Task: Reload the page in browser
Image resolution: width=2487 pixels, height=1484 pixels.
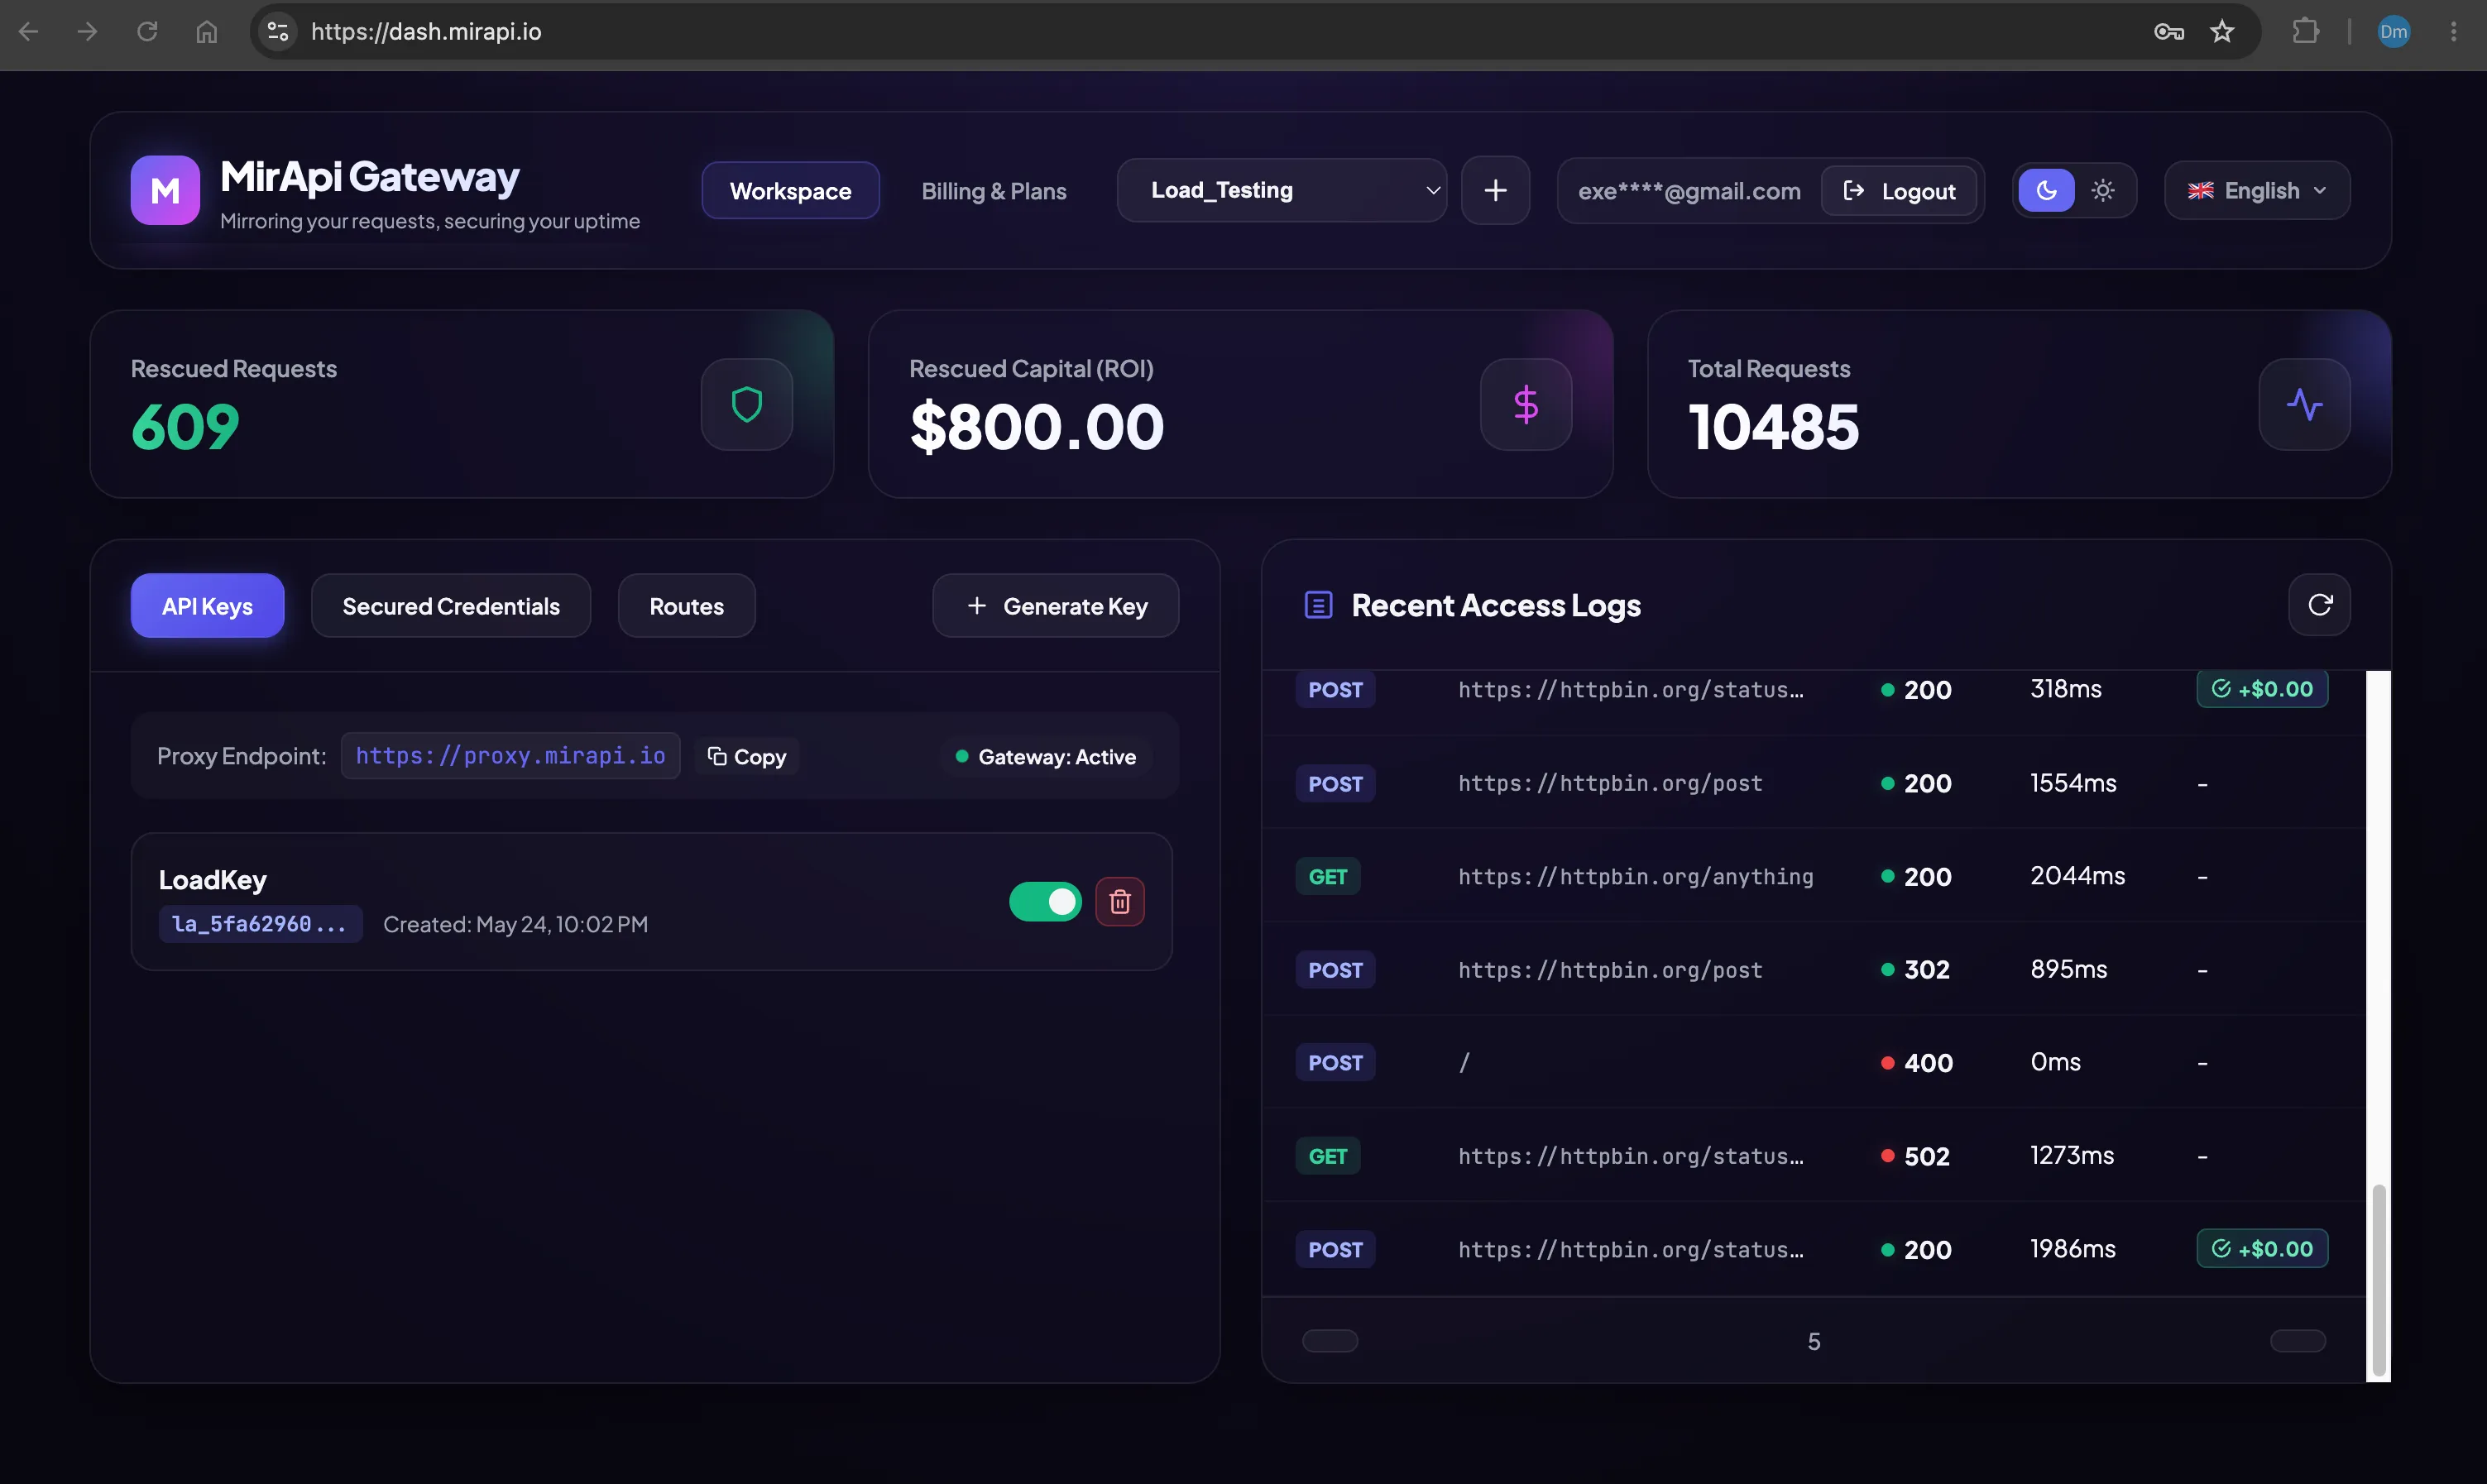Action: pyautogui.click(x=147, y=32)
